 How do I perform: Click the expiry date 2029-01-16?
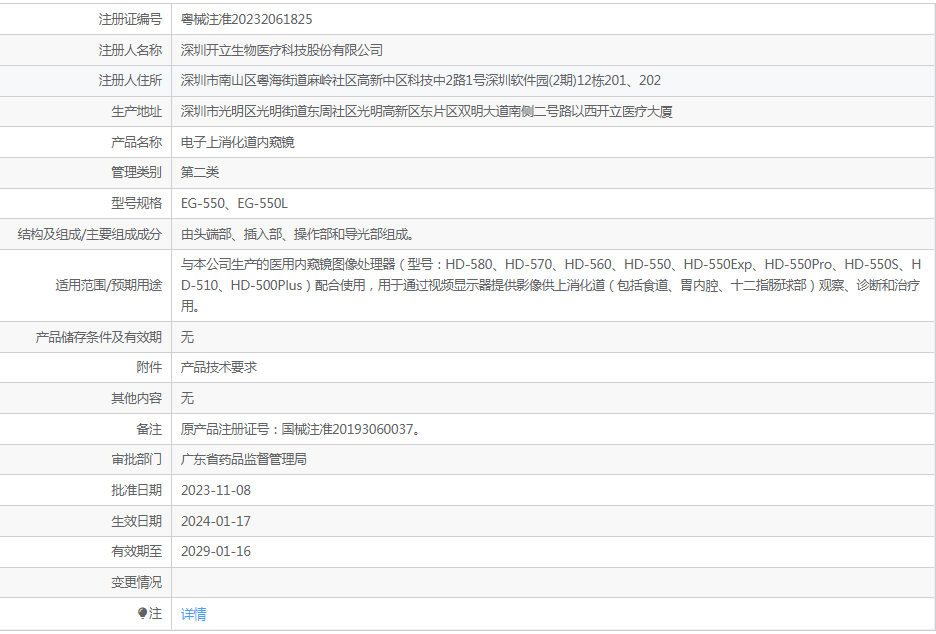click(216, 552)
